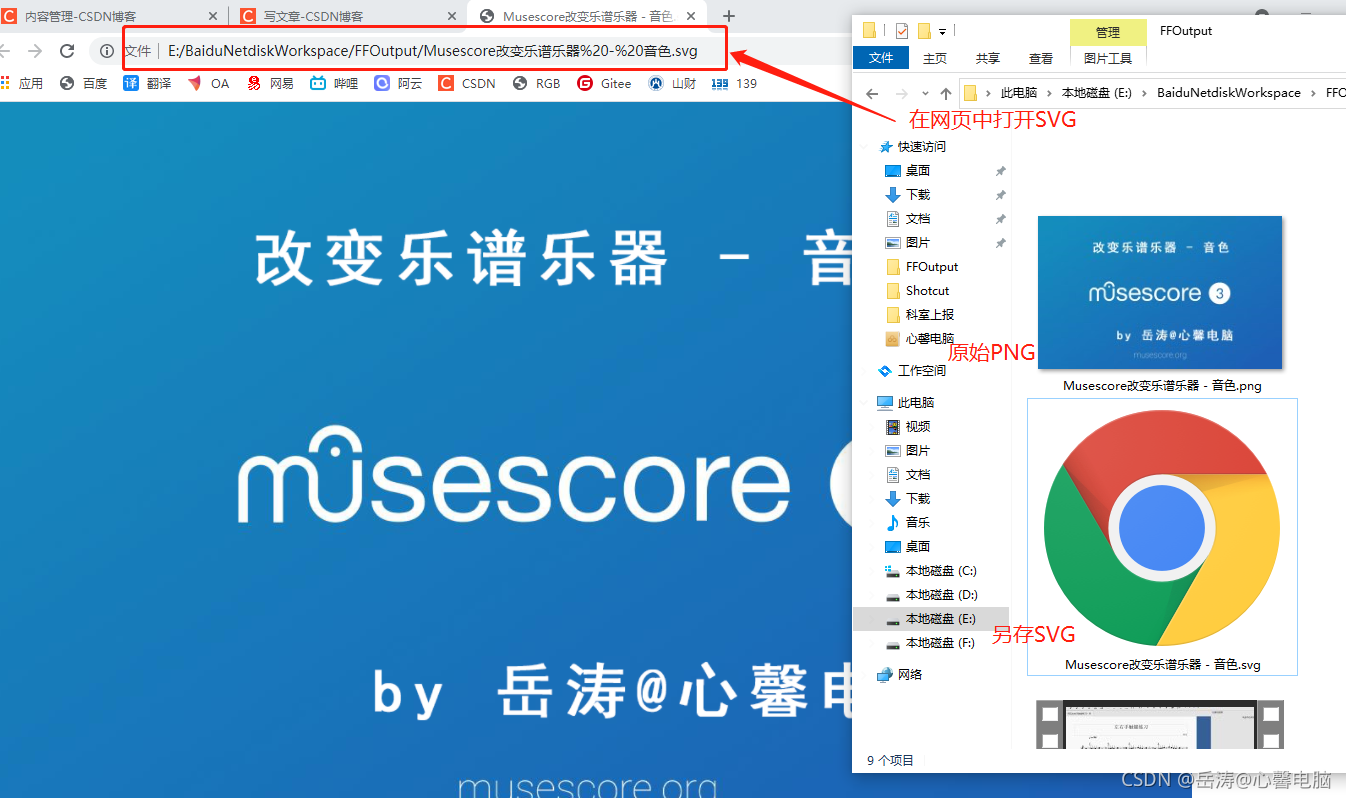Toggle pin on the 图片 quick access entry

tap(999, 242)
